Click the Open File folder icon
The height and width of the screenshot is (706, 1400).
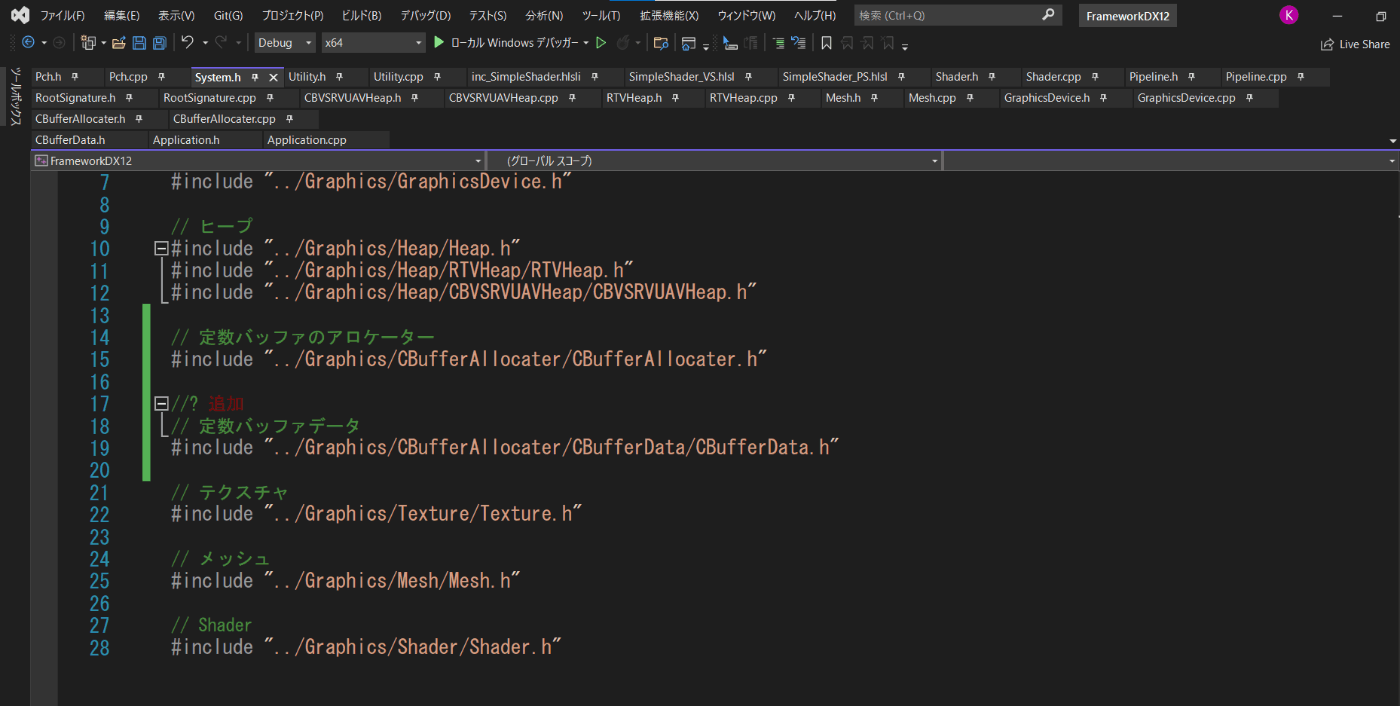(x=119, y=43)
